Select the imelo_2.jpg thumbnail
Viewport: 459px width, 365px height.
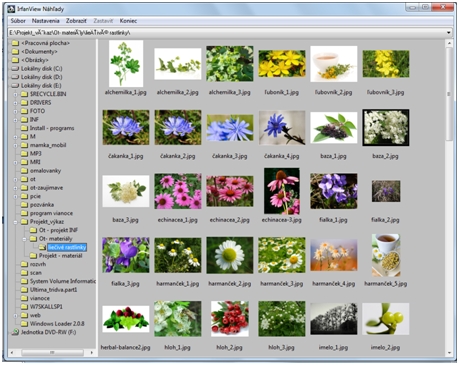[386, 319]
